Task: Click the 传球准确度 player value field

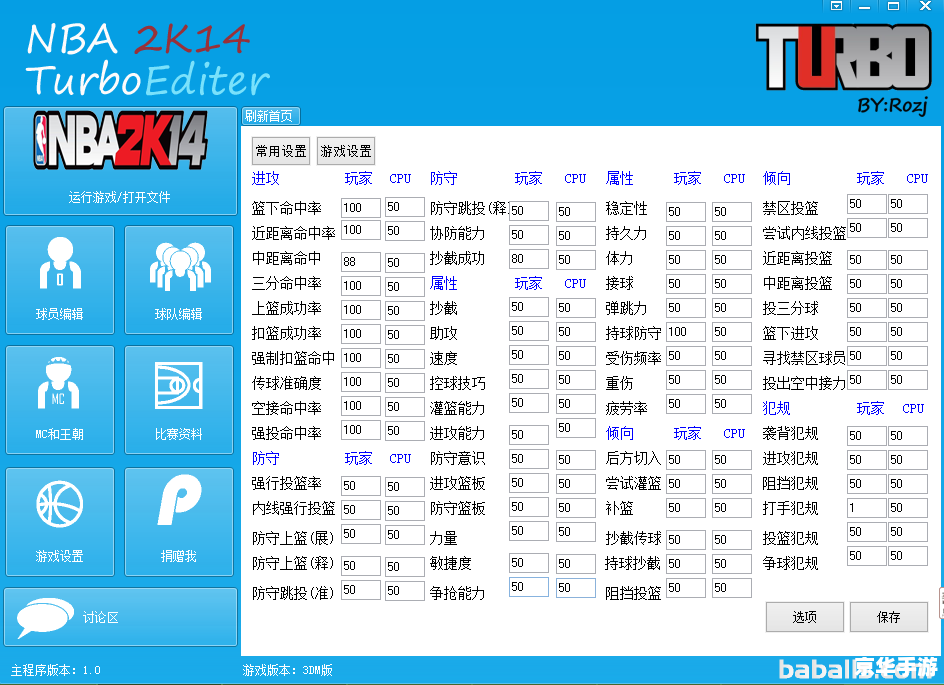Action: [x=361, y=382]
